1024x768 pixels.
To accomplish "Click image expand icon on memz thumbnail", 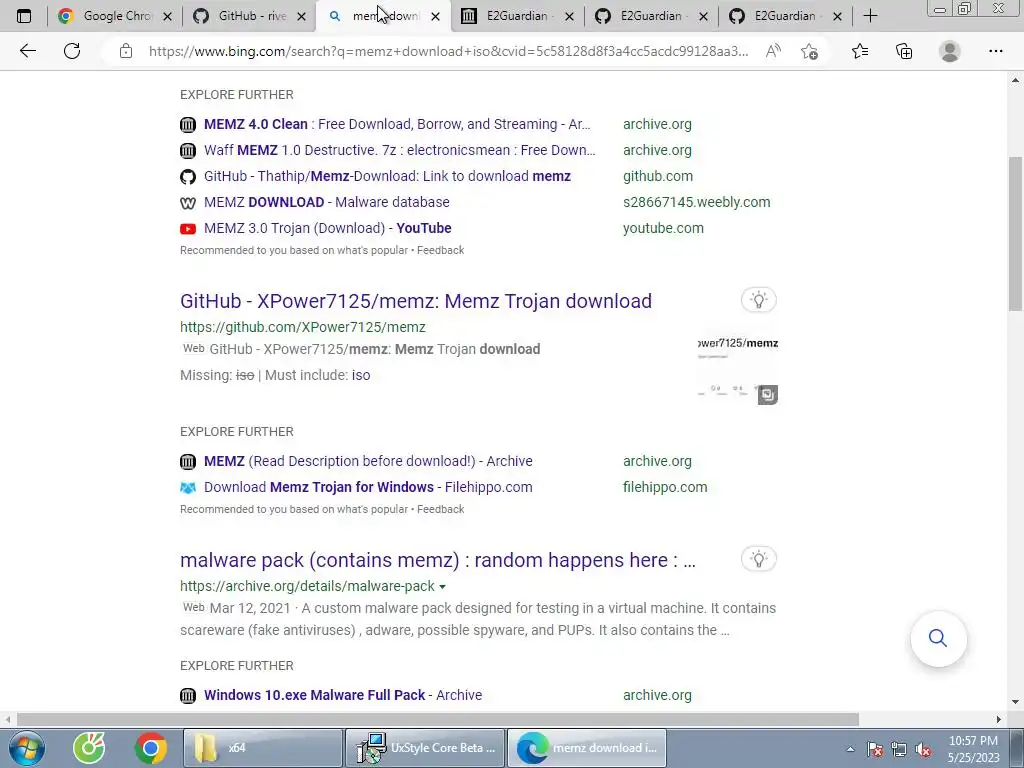I will (x=767, y=394).
